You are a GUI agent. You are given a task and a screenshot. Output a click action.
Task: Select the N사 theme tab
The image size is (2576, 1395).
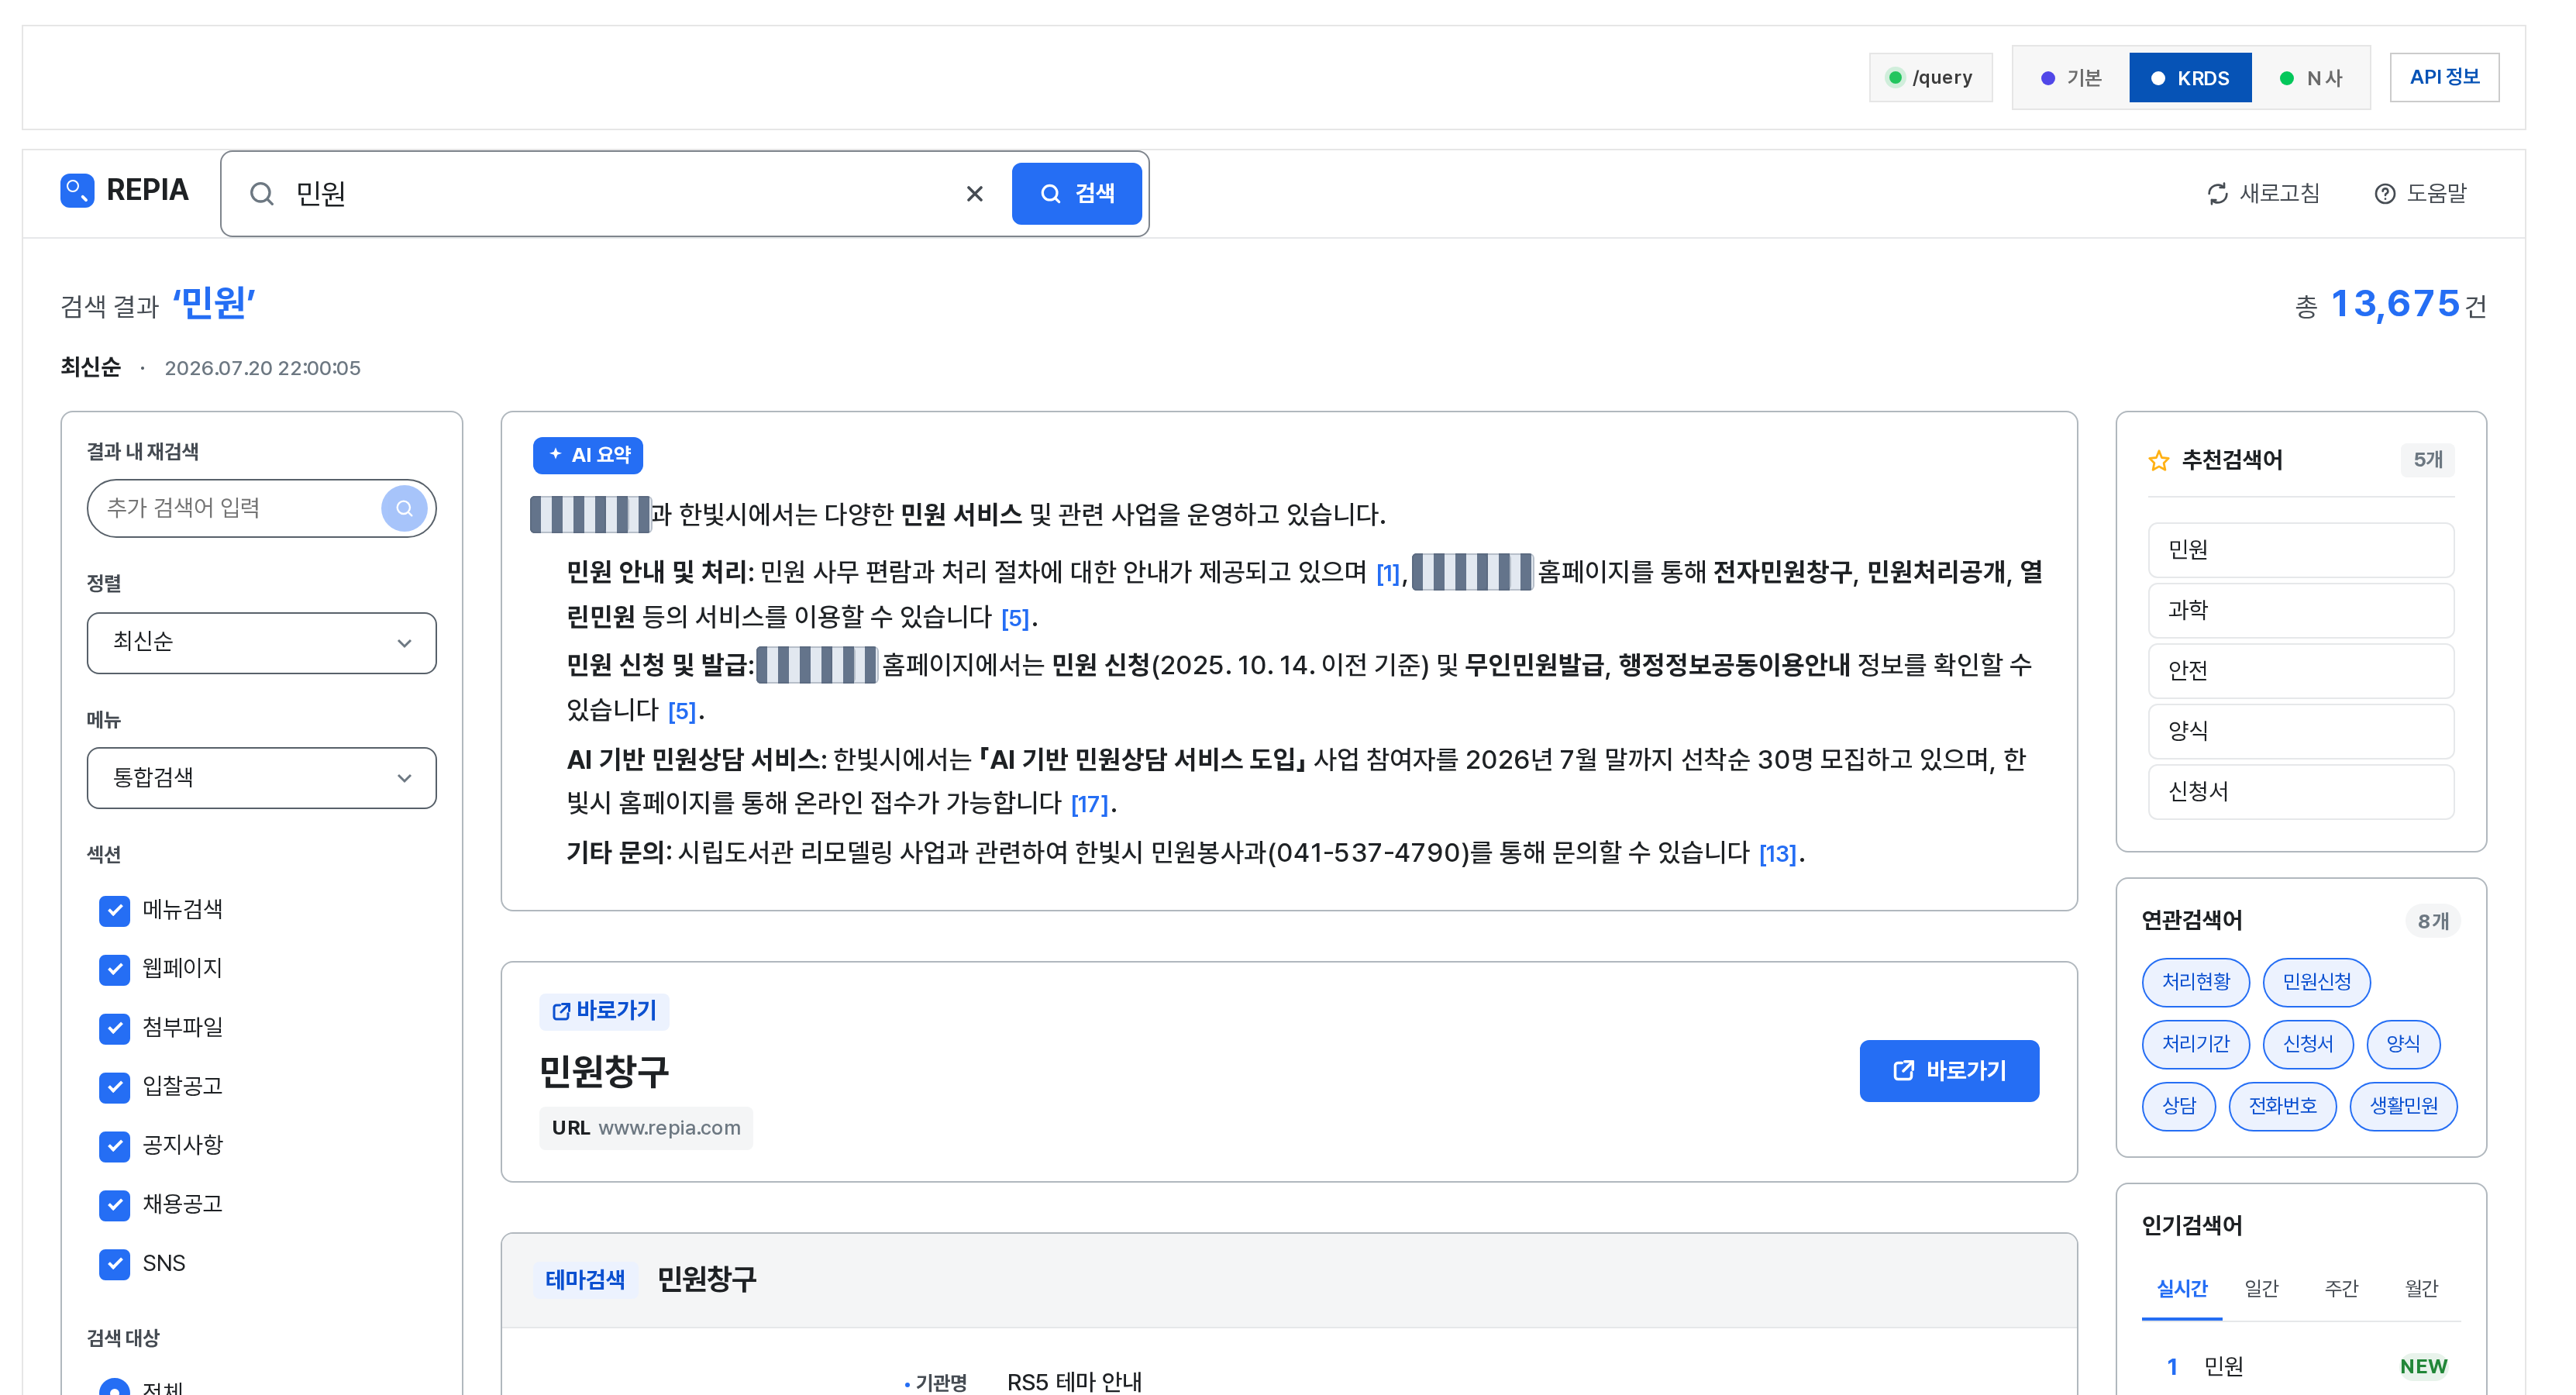2310,77
